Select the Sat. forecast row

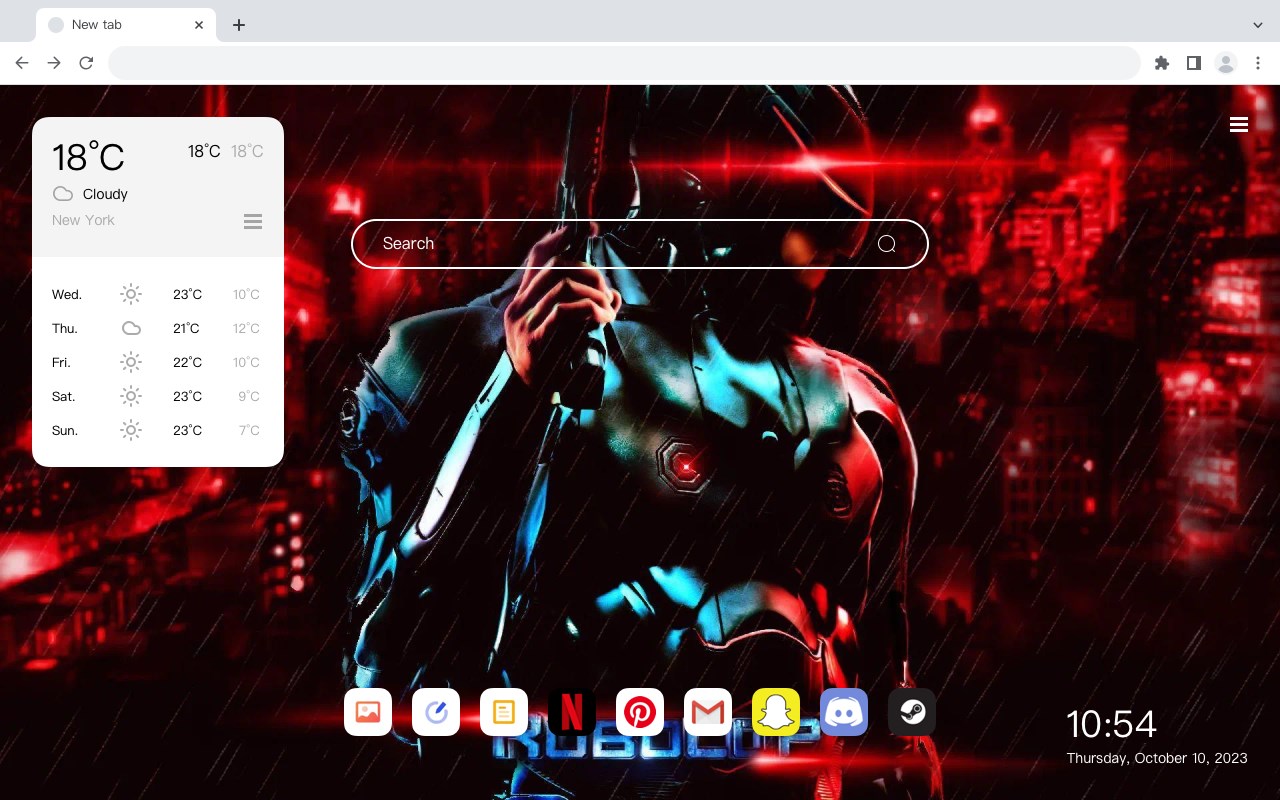(156, 396)
